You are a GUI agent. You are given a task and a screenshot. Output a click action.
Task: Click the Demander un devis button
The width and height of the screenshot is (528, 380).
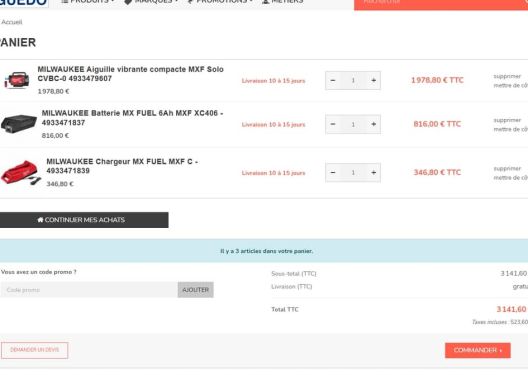(34, 350)
